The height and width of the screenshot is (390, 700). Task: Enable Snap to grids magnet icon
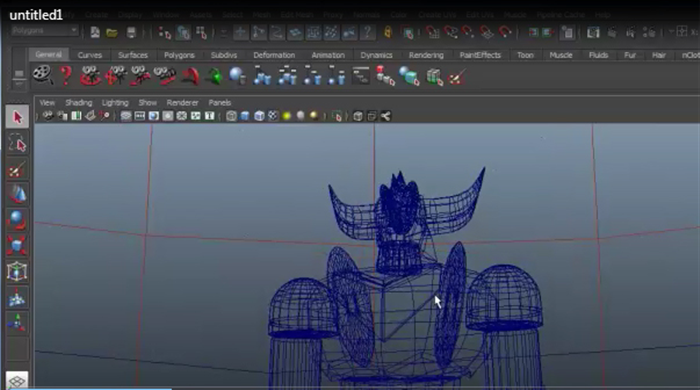click(432, 33)
